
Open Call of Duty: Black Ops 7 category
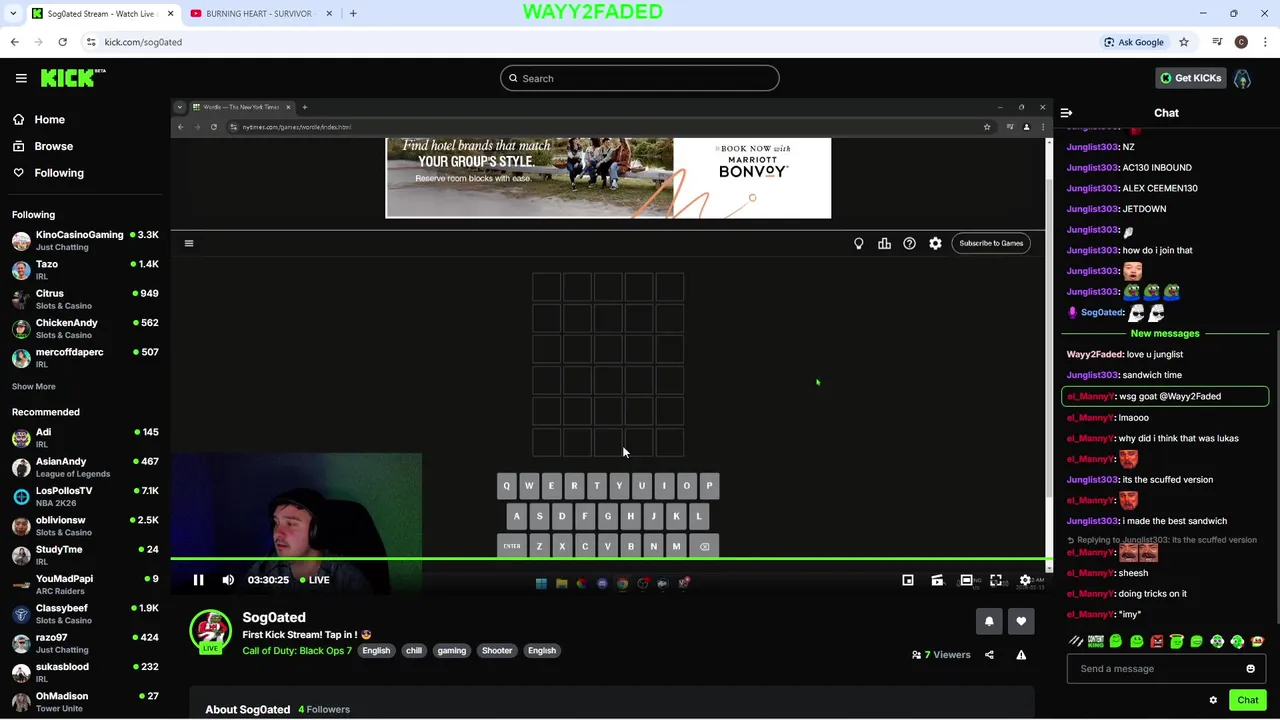pos(297,651)
